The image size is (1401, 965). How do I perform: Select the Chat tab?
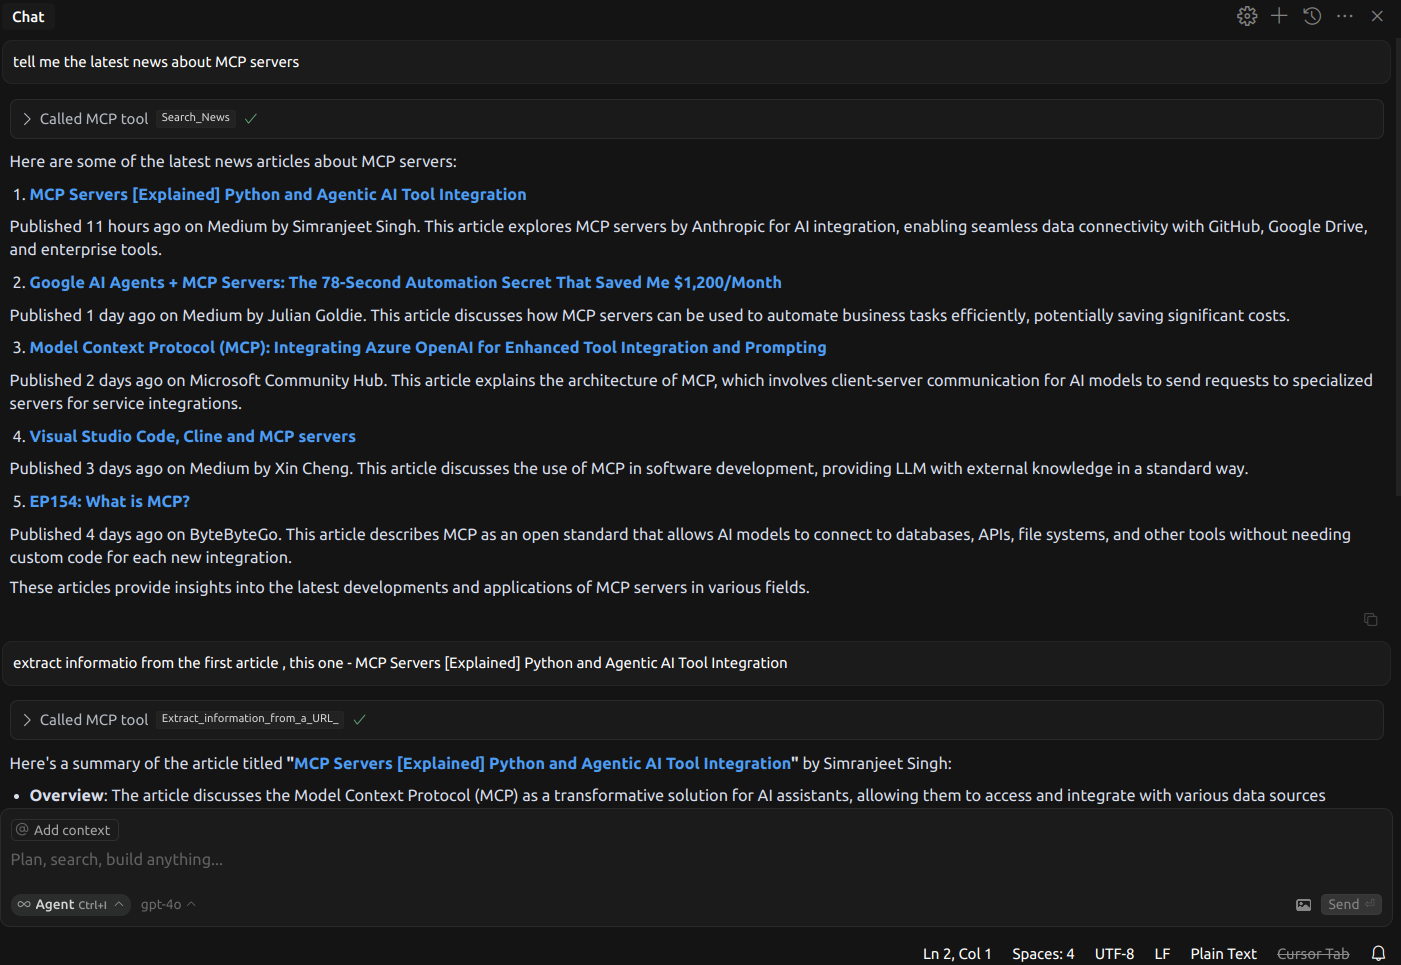[28, 16]
